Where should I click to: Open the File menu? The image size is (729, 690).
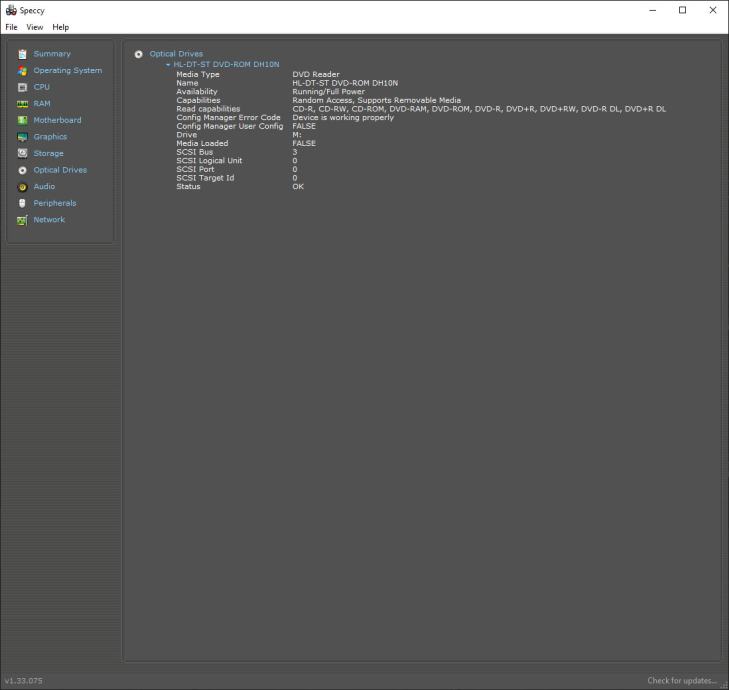pos(11,27)
